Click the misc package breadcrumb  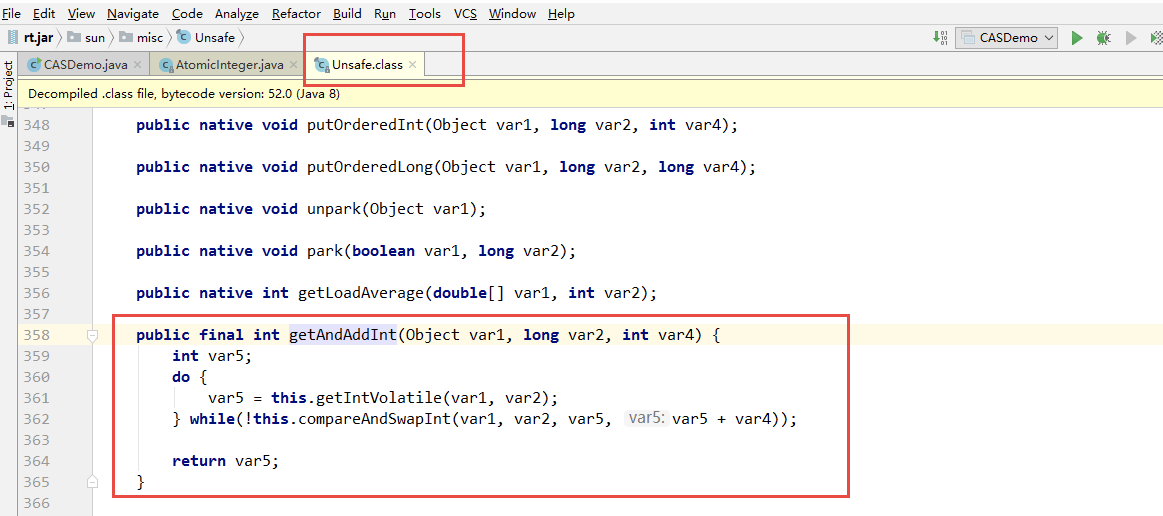click(143, 37)
